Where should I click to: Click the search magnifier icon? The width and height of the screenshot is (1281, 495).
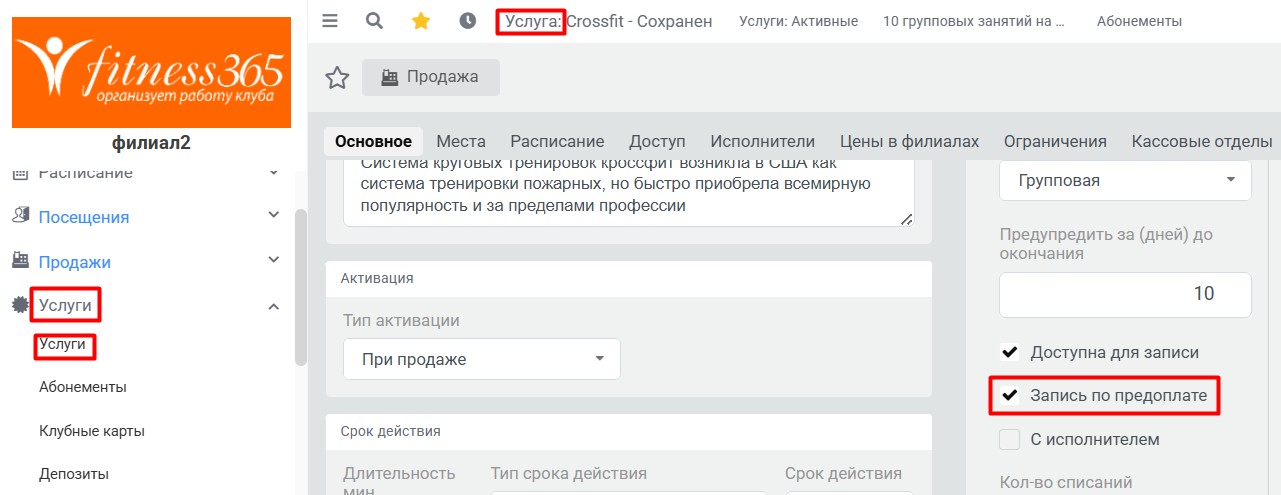tap(374, 21)
